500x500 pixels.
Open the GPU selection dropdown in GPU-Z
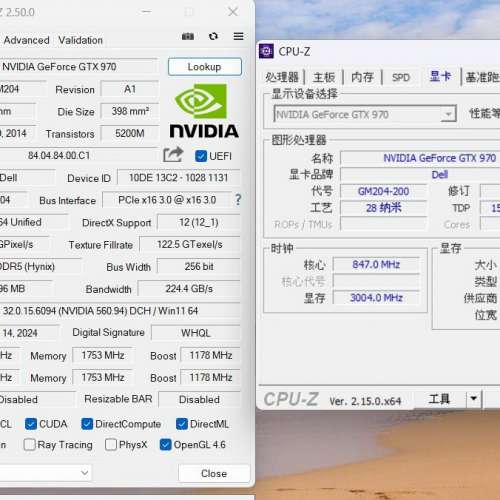[x=45, y=473]
